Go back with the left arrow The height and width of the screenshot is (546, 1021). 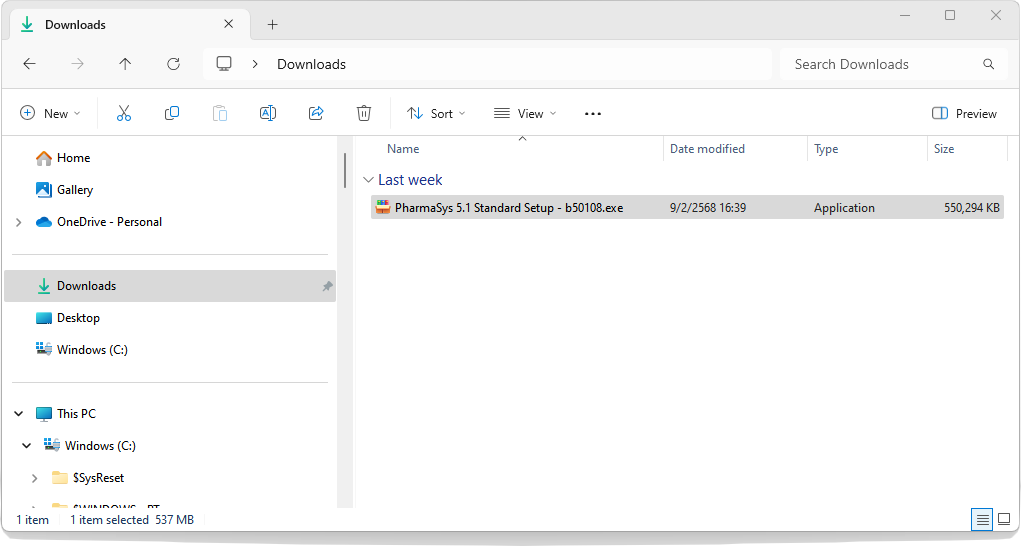tap(29, 64)
